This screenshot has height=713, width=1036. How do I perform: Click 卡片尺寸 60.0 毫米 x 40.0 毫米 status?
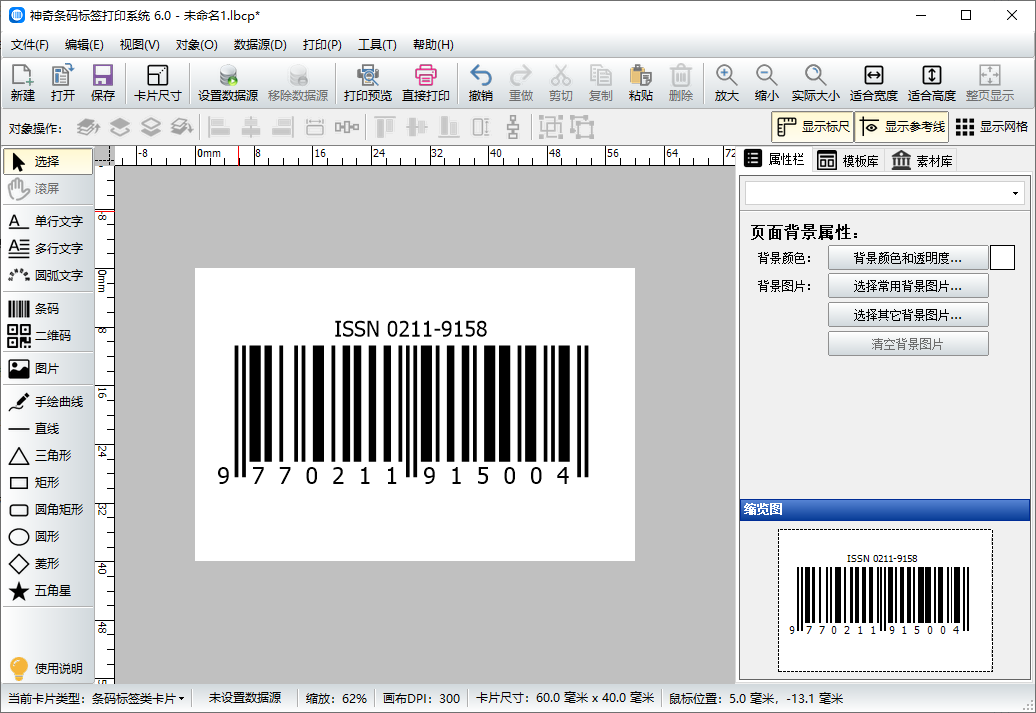click(x=564, y=698)
